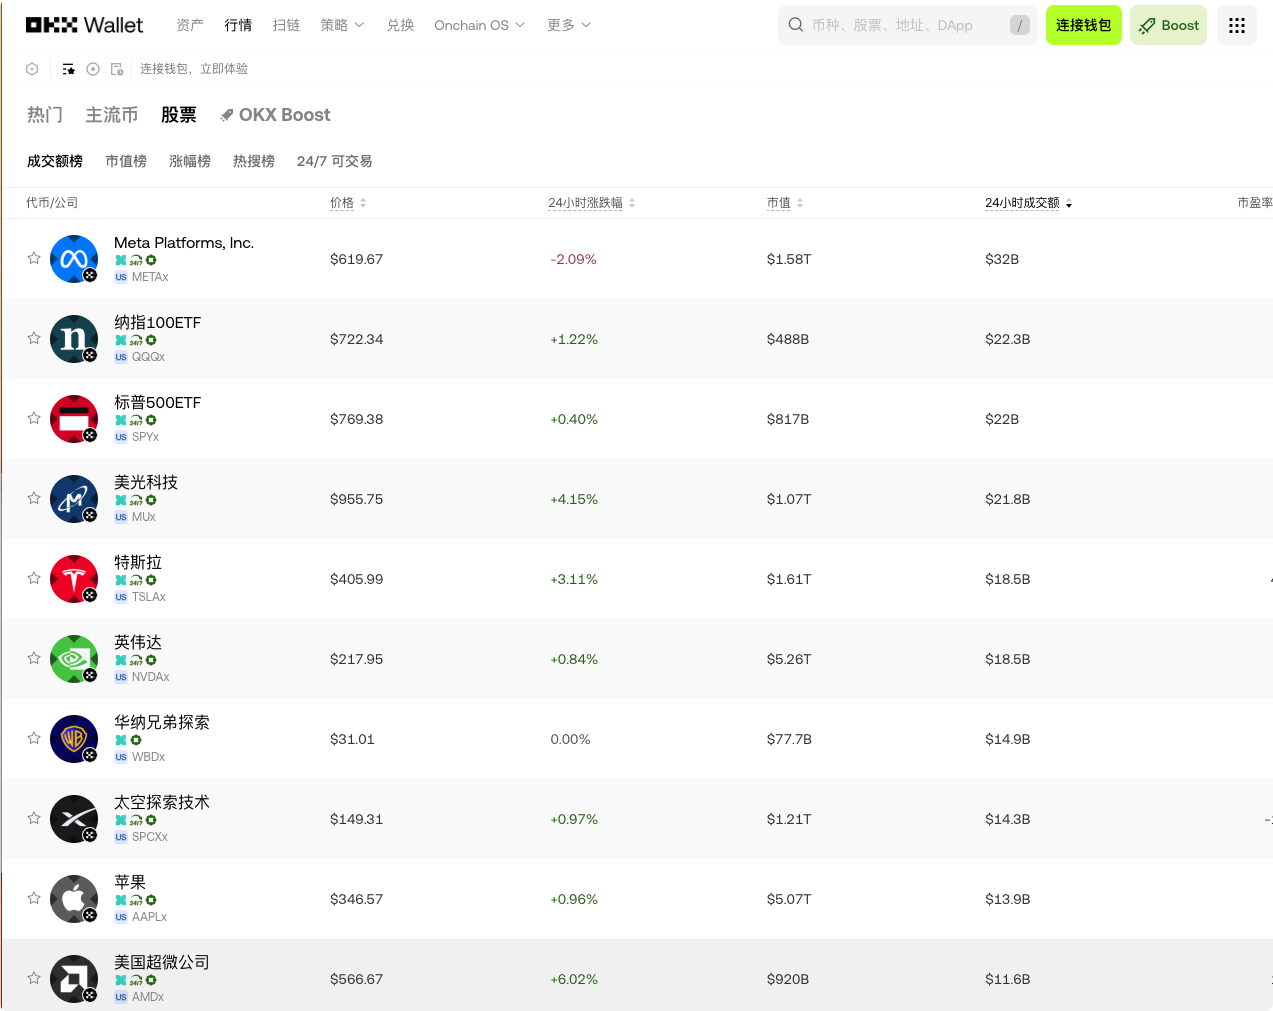Click the NVIDIA stock logo
Screen dimensions: 1273x1011
pyautogui.click(x=74, y=659)
